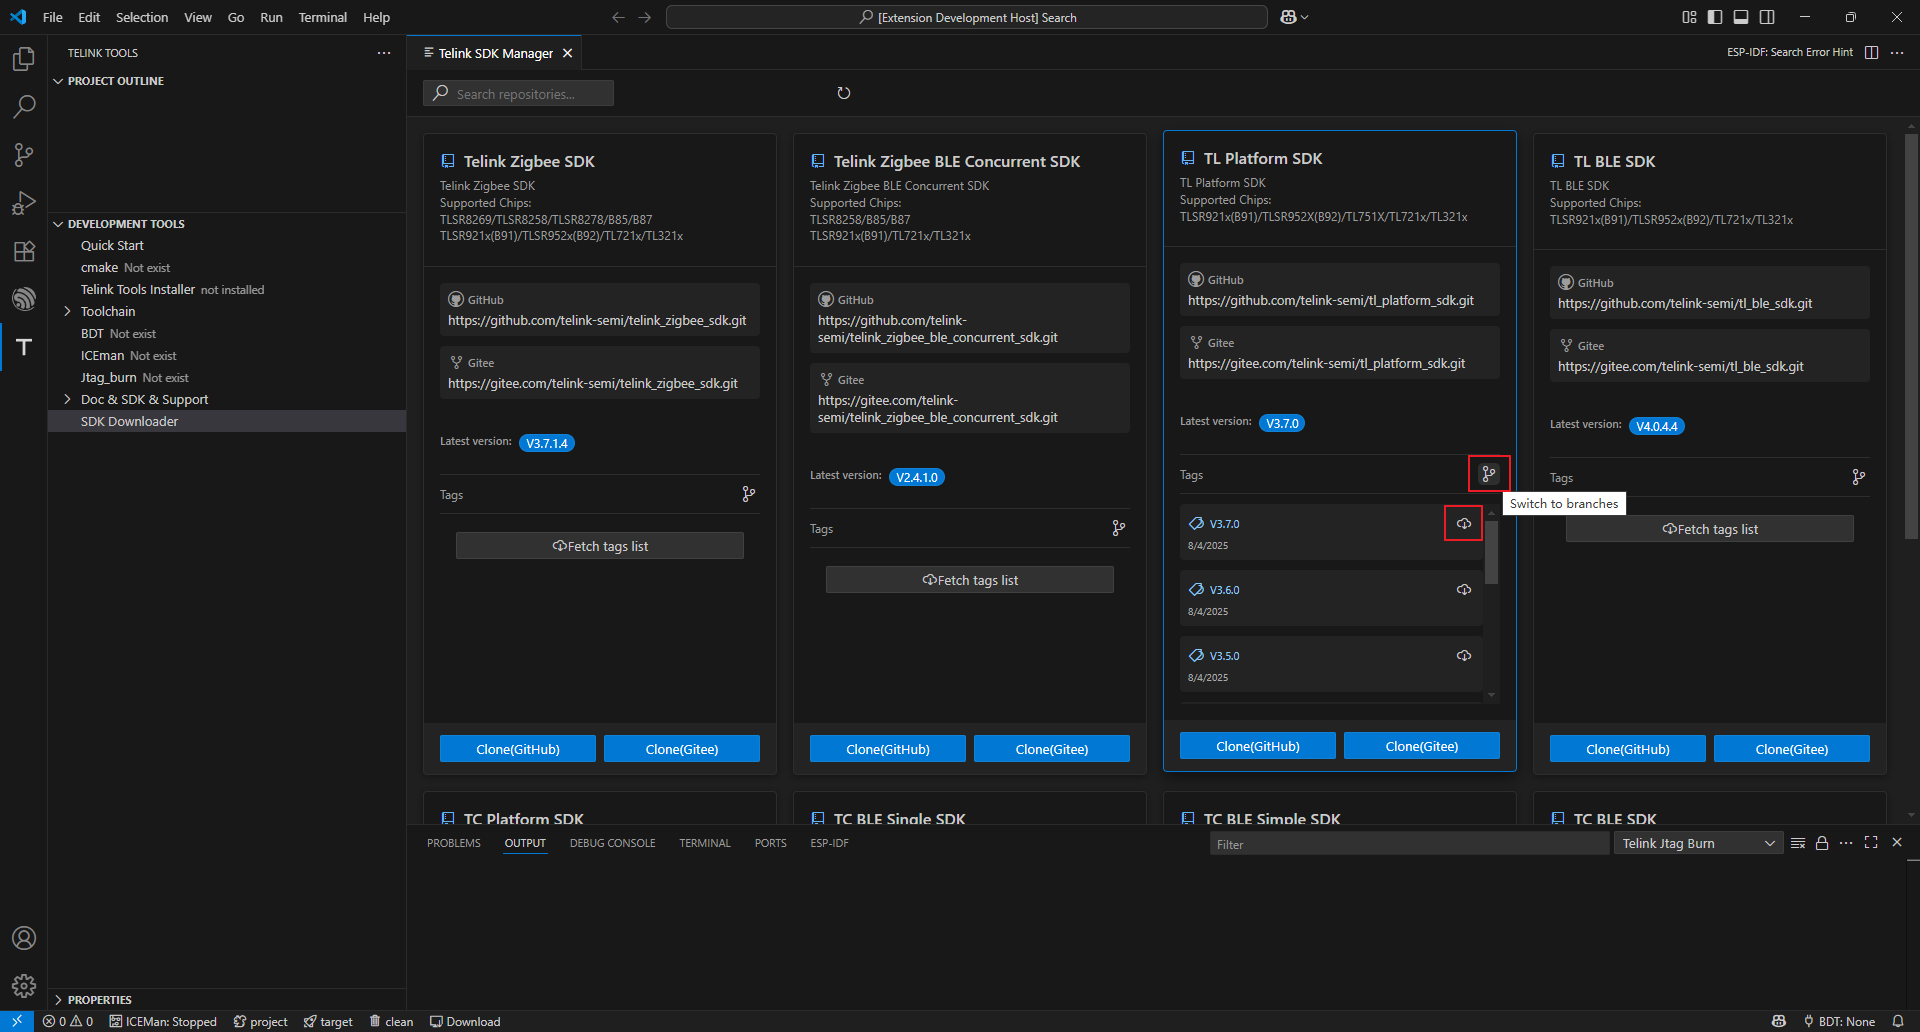
Task: Click Fetch tags list for Zigbee BLE Concurrent SDK
Action: [x=969, y=580]
